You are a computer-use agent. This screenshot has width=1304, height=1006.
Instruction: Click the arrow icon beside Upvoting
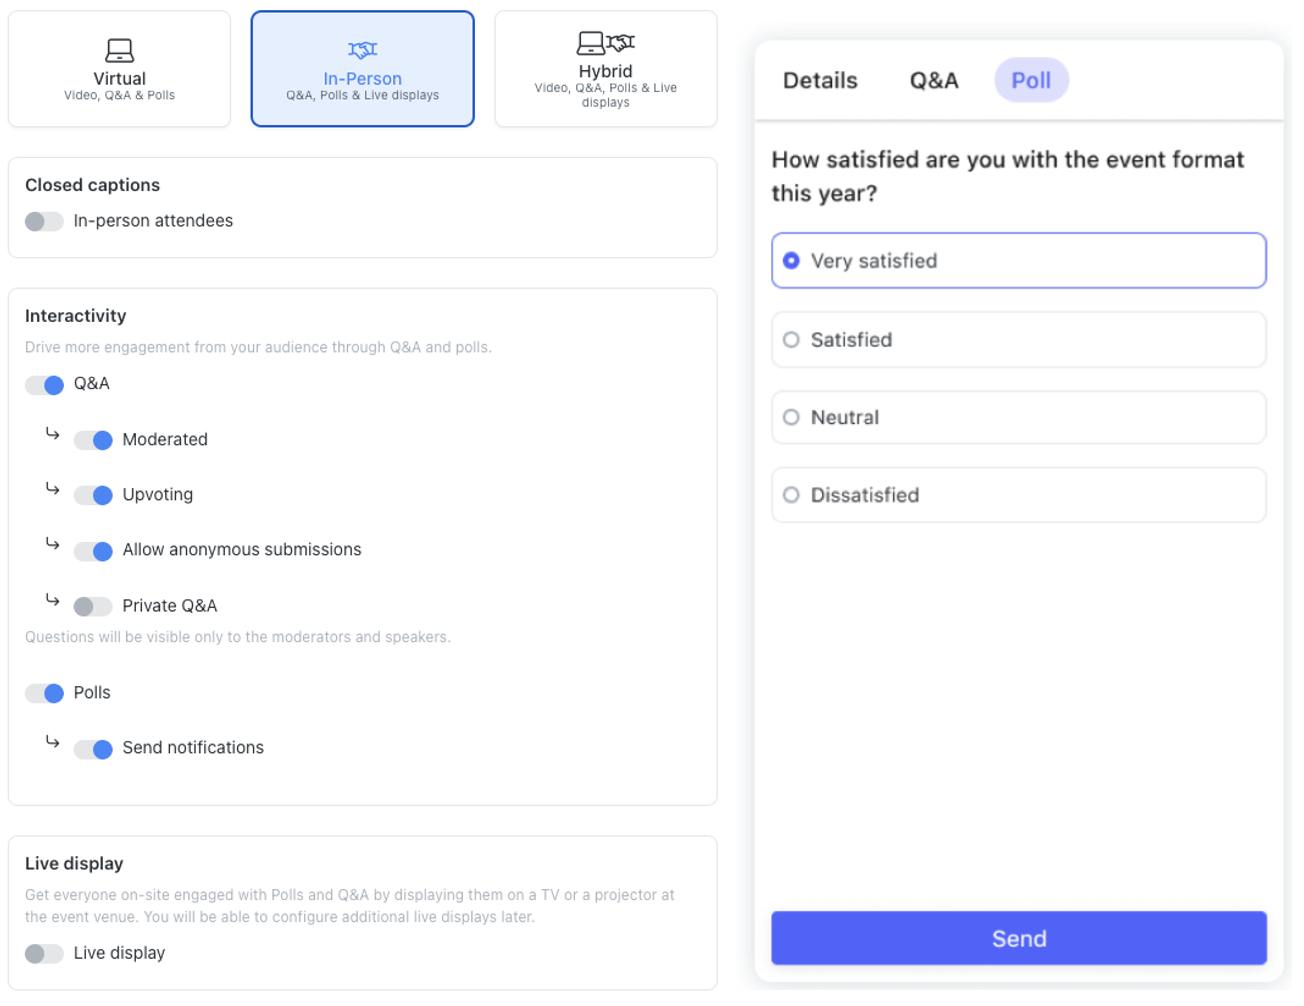pos(53,489)
